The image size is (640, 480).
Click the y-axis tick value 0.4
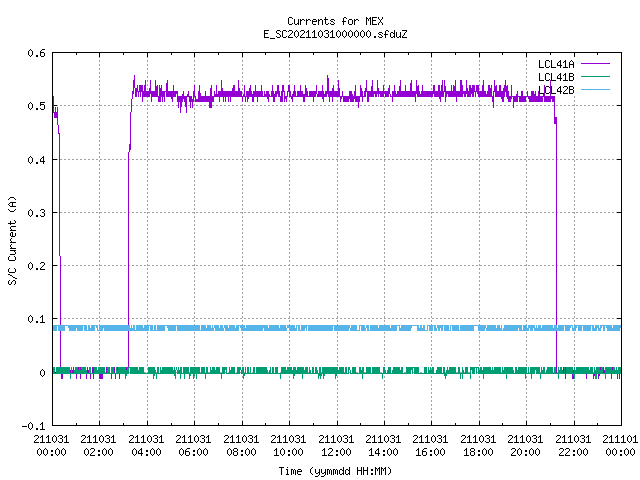coord(36,160)
